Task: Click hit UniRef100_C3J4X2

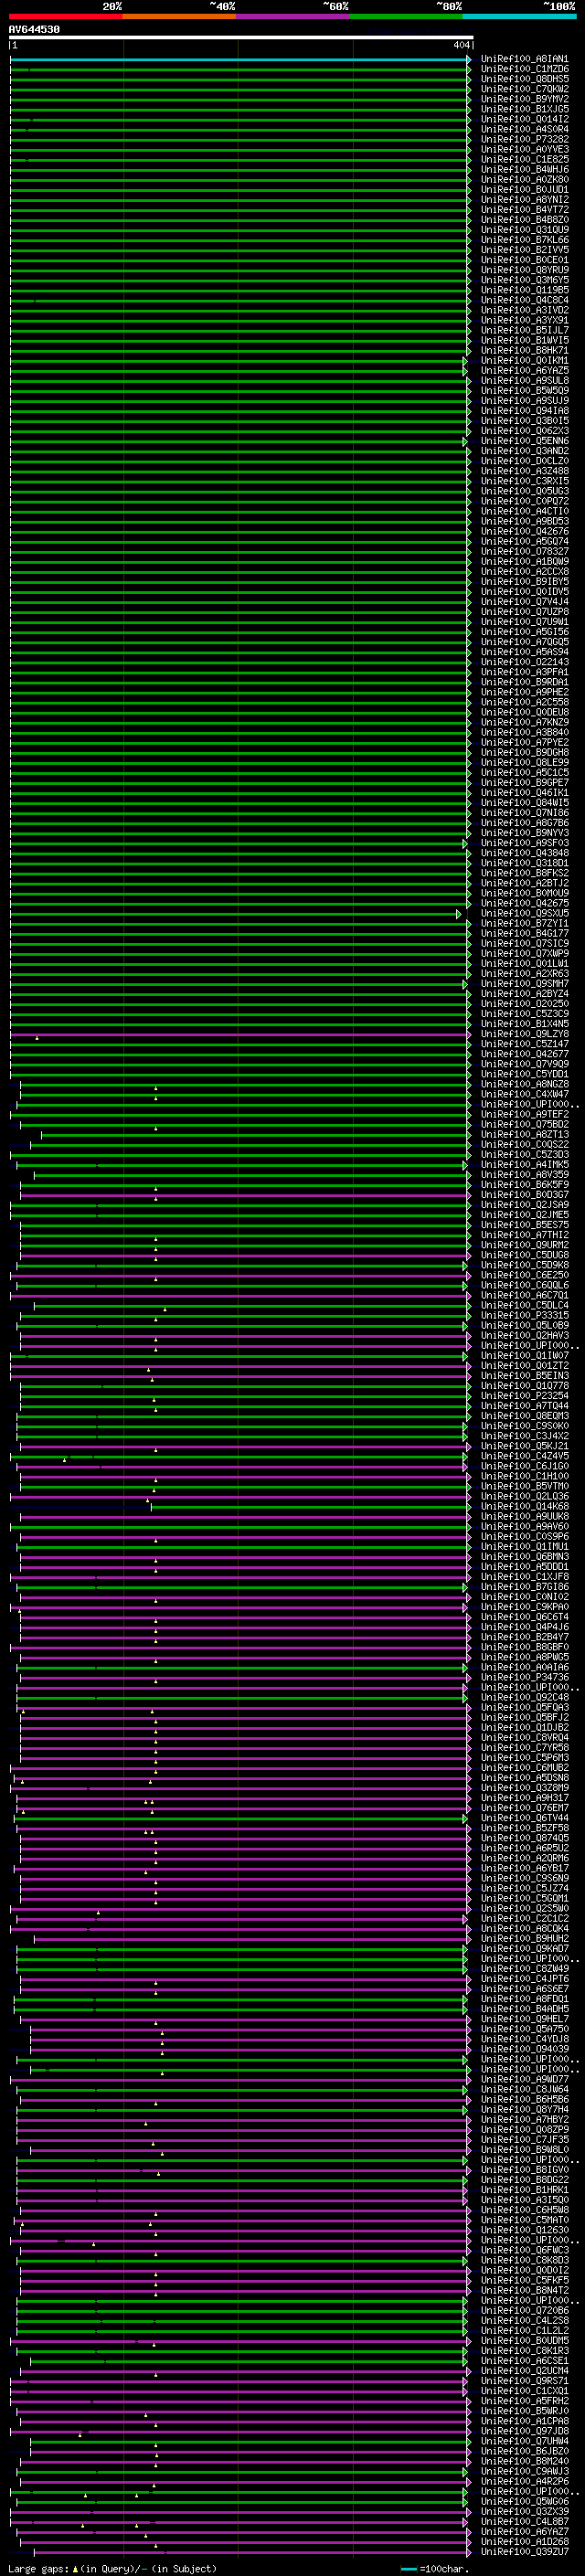Action: [x=525, y=1436]
